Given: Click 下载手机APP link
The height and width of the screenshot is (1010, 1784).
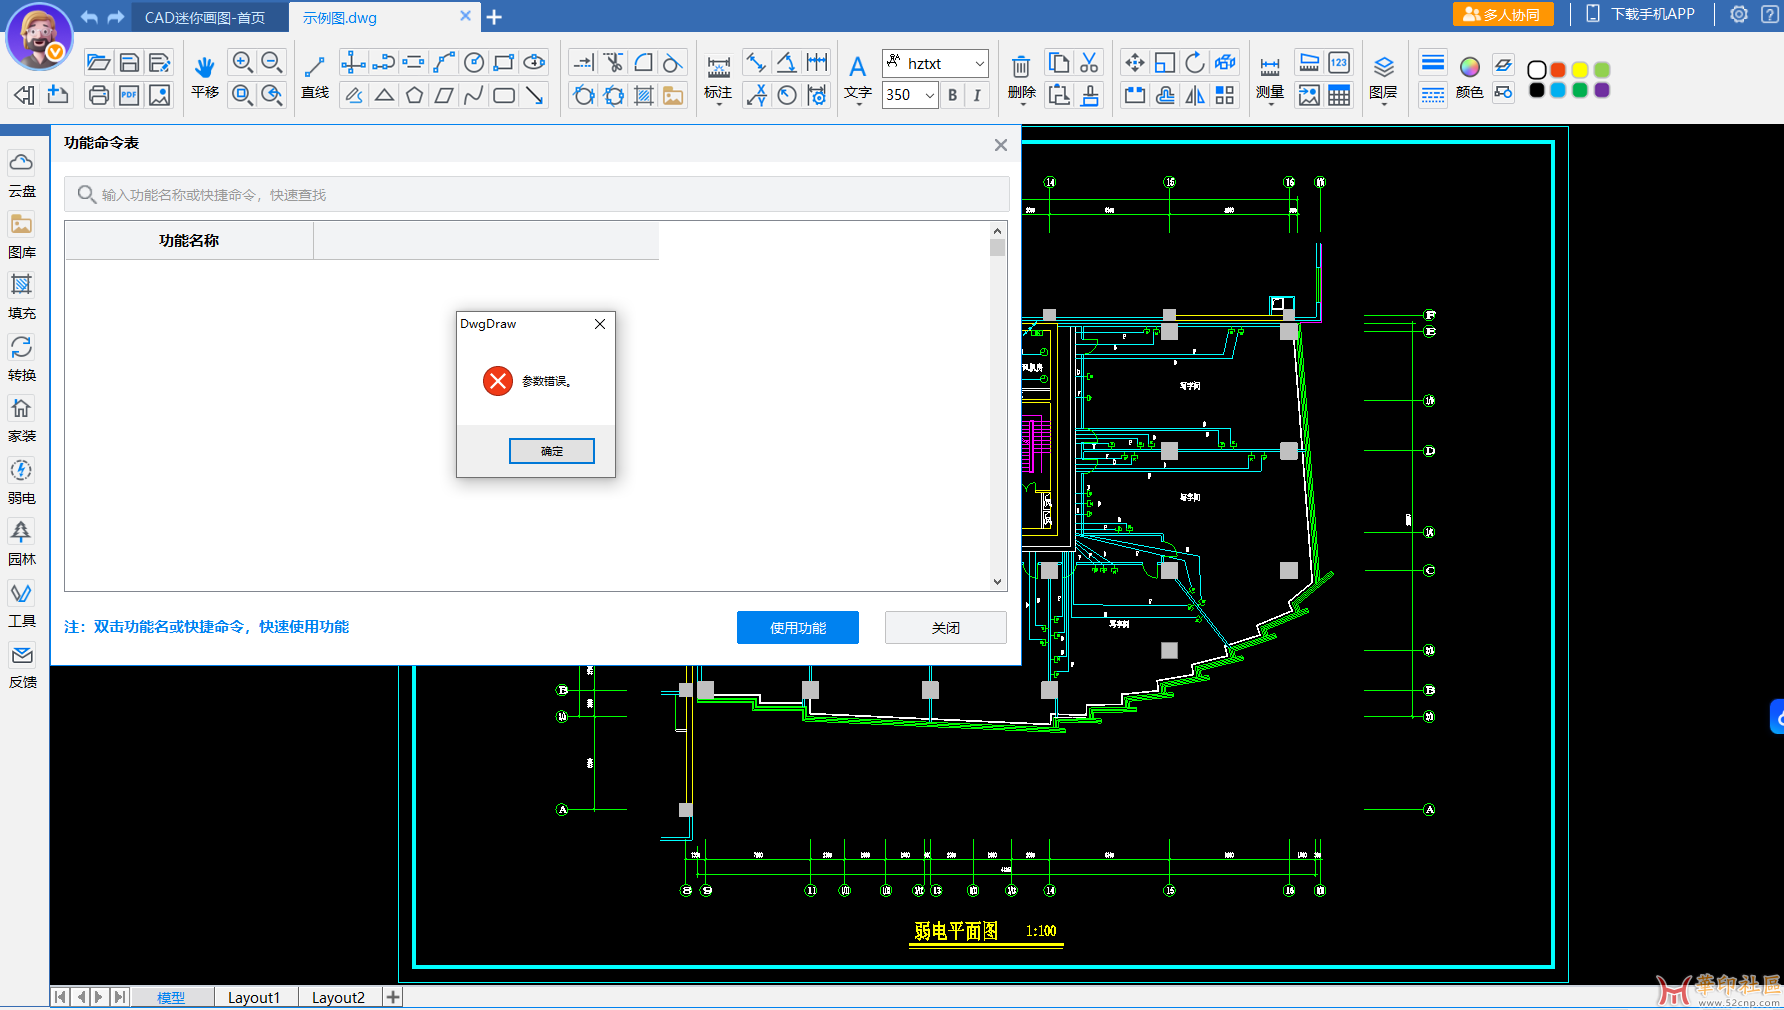Looking at the screenshot, I should [x=1641, y=14].
